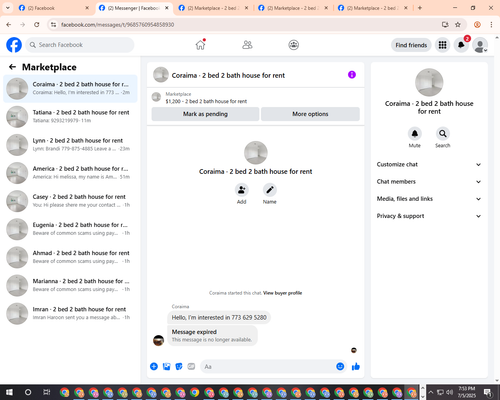
Task: Open Imran's conversation in the list
Action: tap(70, 313)
